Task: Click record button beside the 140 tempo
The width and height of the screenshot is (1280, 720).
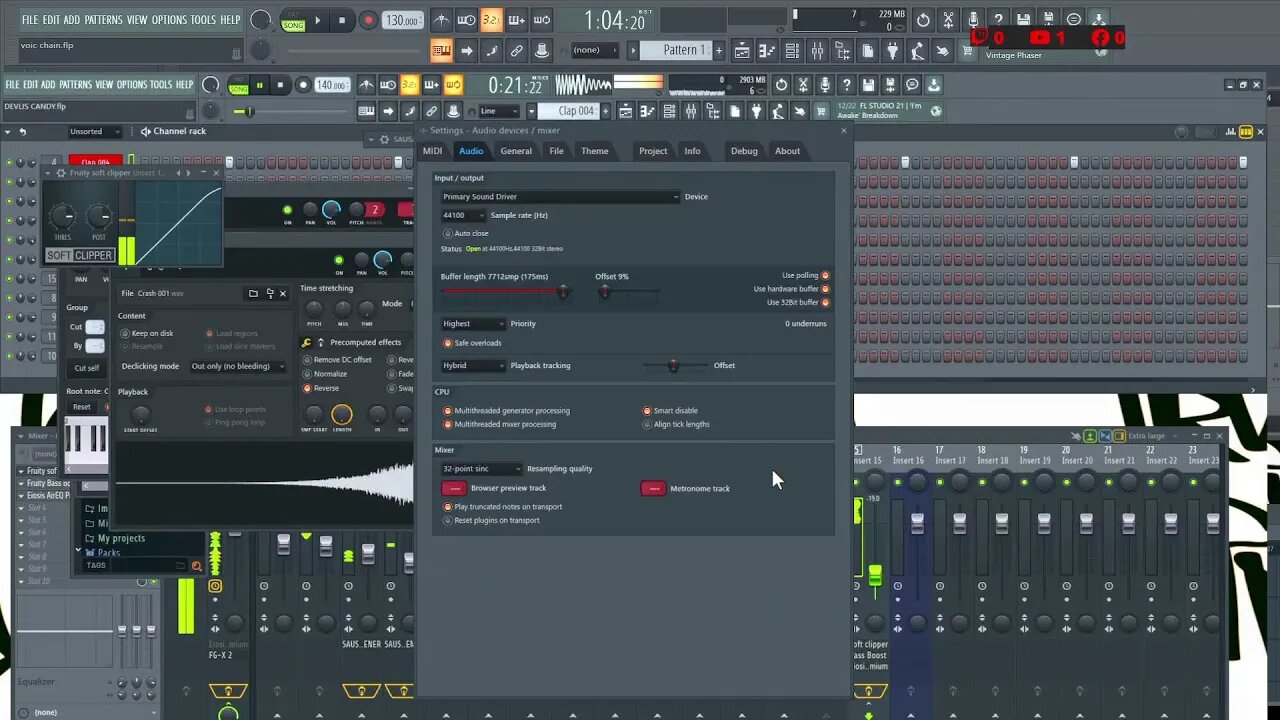Action: tap(303, 86)
